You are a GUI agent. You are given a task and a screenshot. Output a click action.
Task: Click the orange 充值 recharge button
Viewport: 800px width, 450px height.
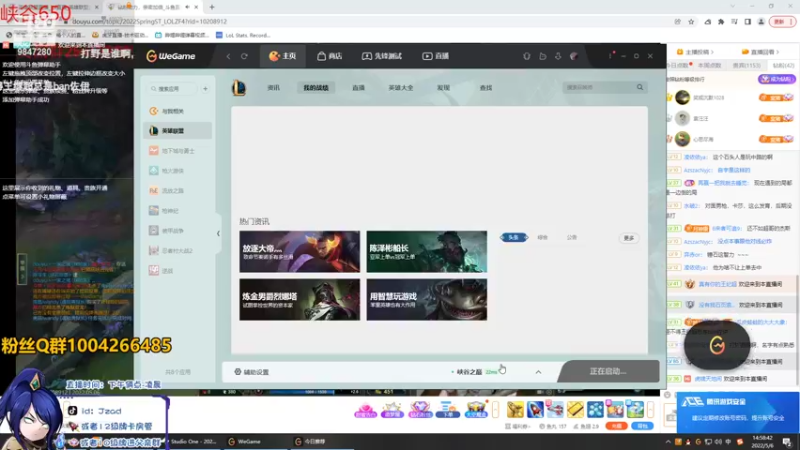(x=616, y=426)
